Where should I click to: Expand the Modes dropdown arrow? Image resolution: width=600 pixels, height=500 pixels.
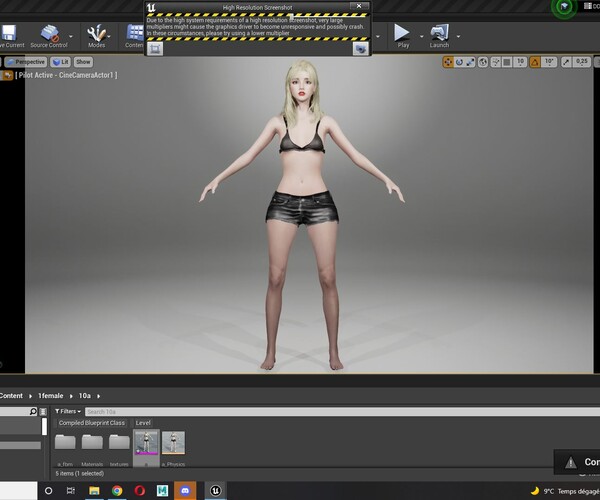tap(109, 36)
